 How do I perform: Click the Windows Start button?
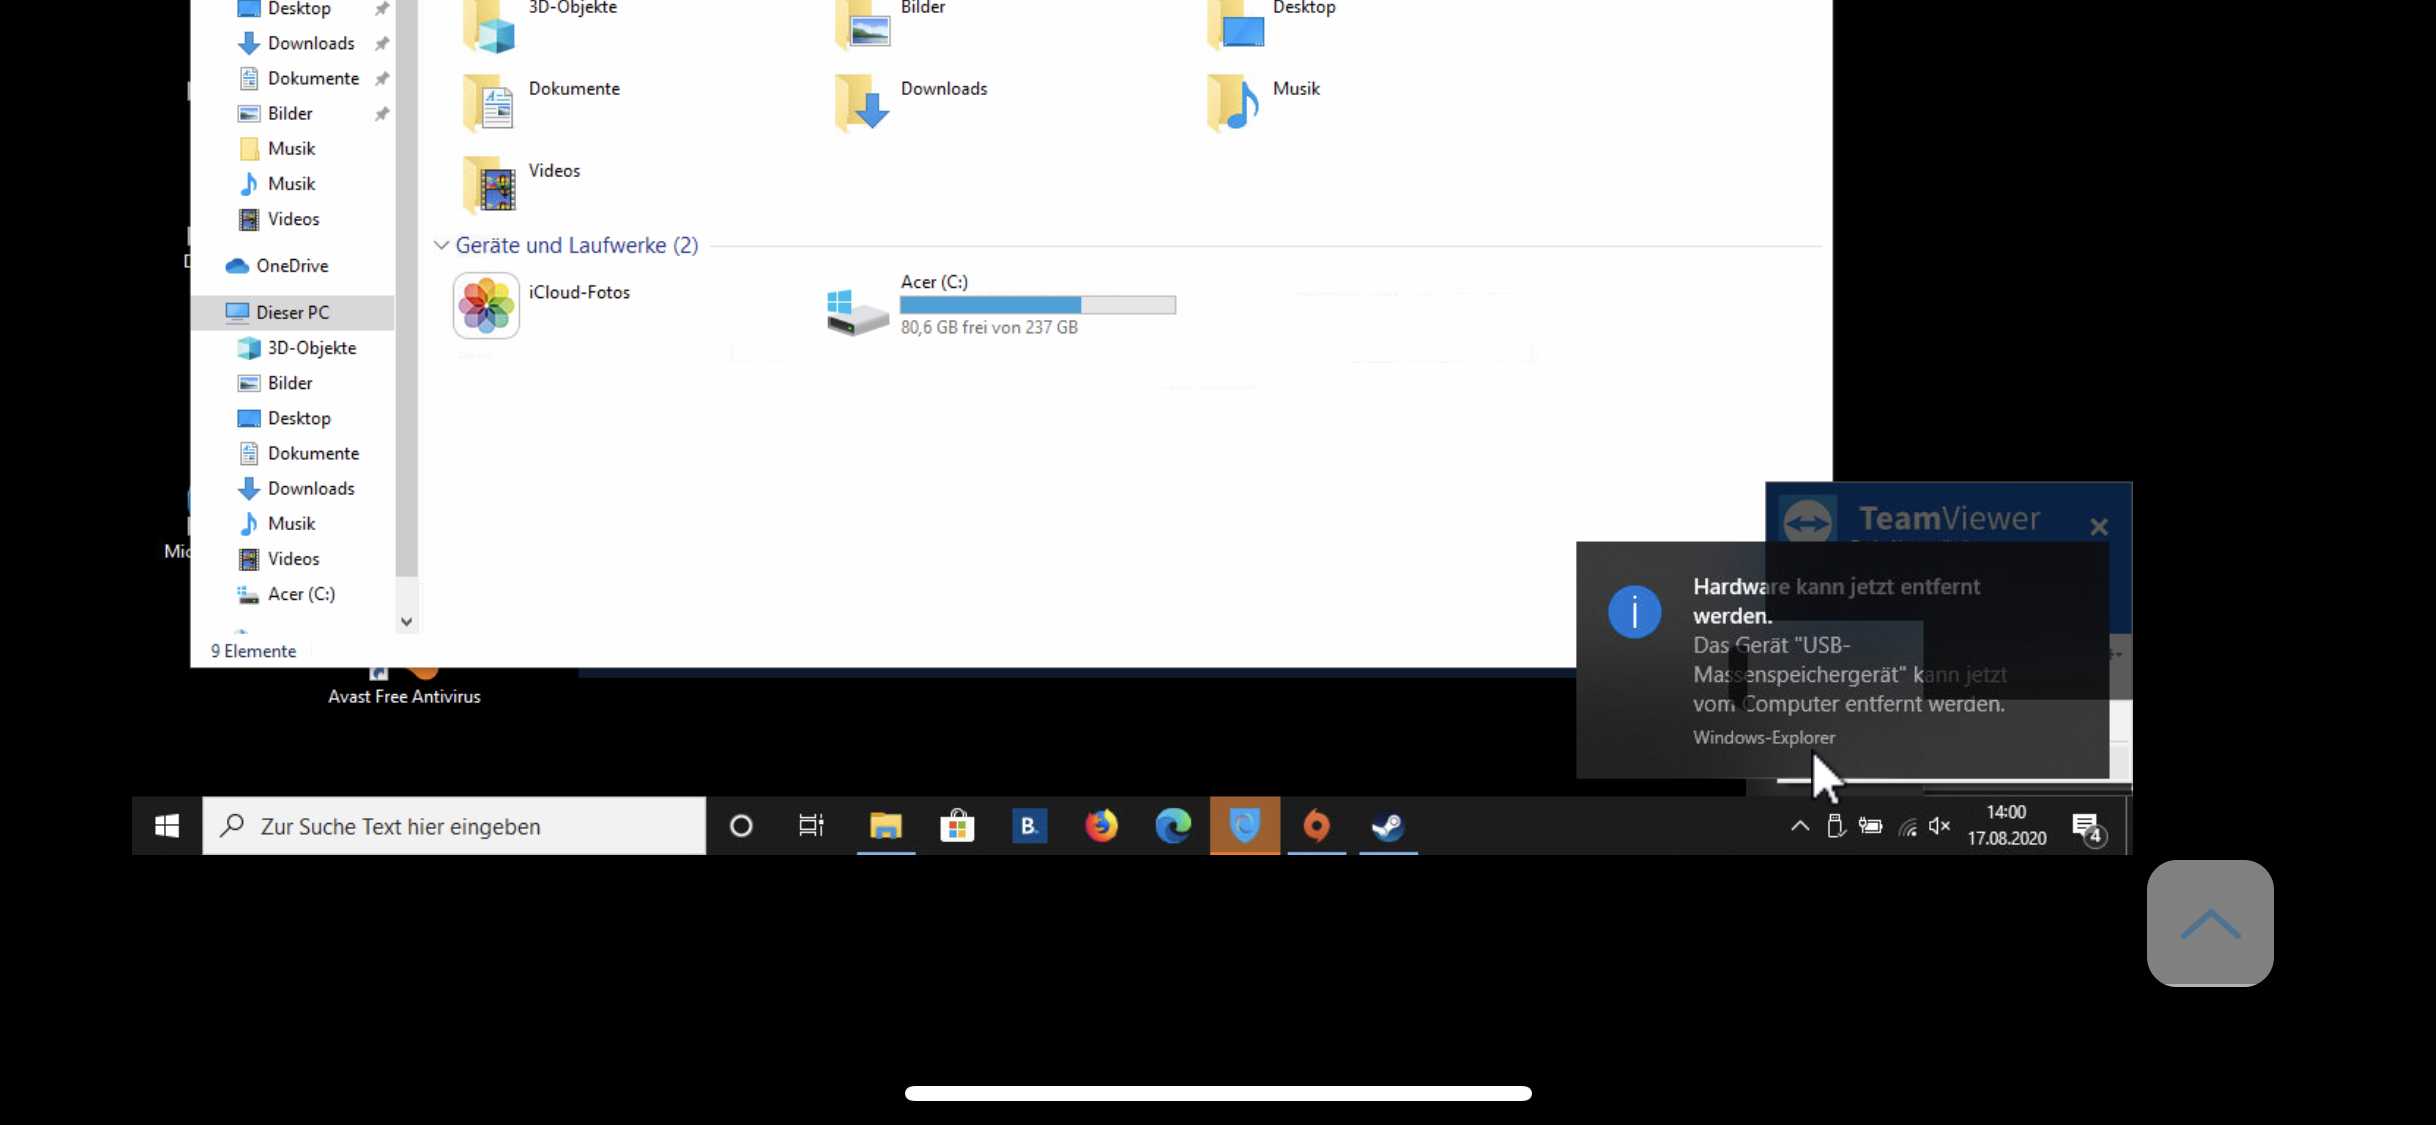click(167, 826)
